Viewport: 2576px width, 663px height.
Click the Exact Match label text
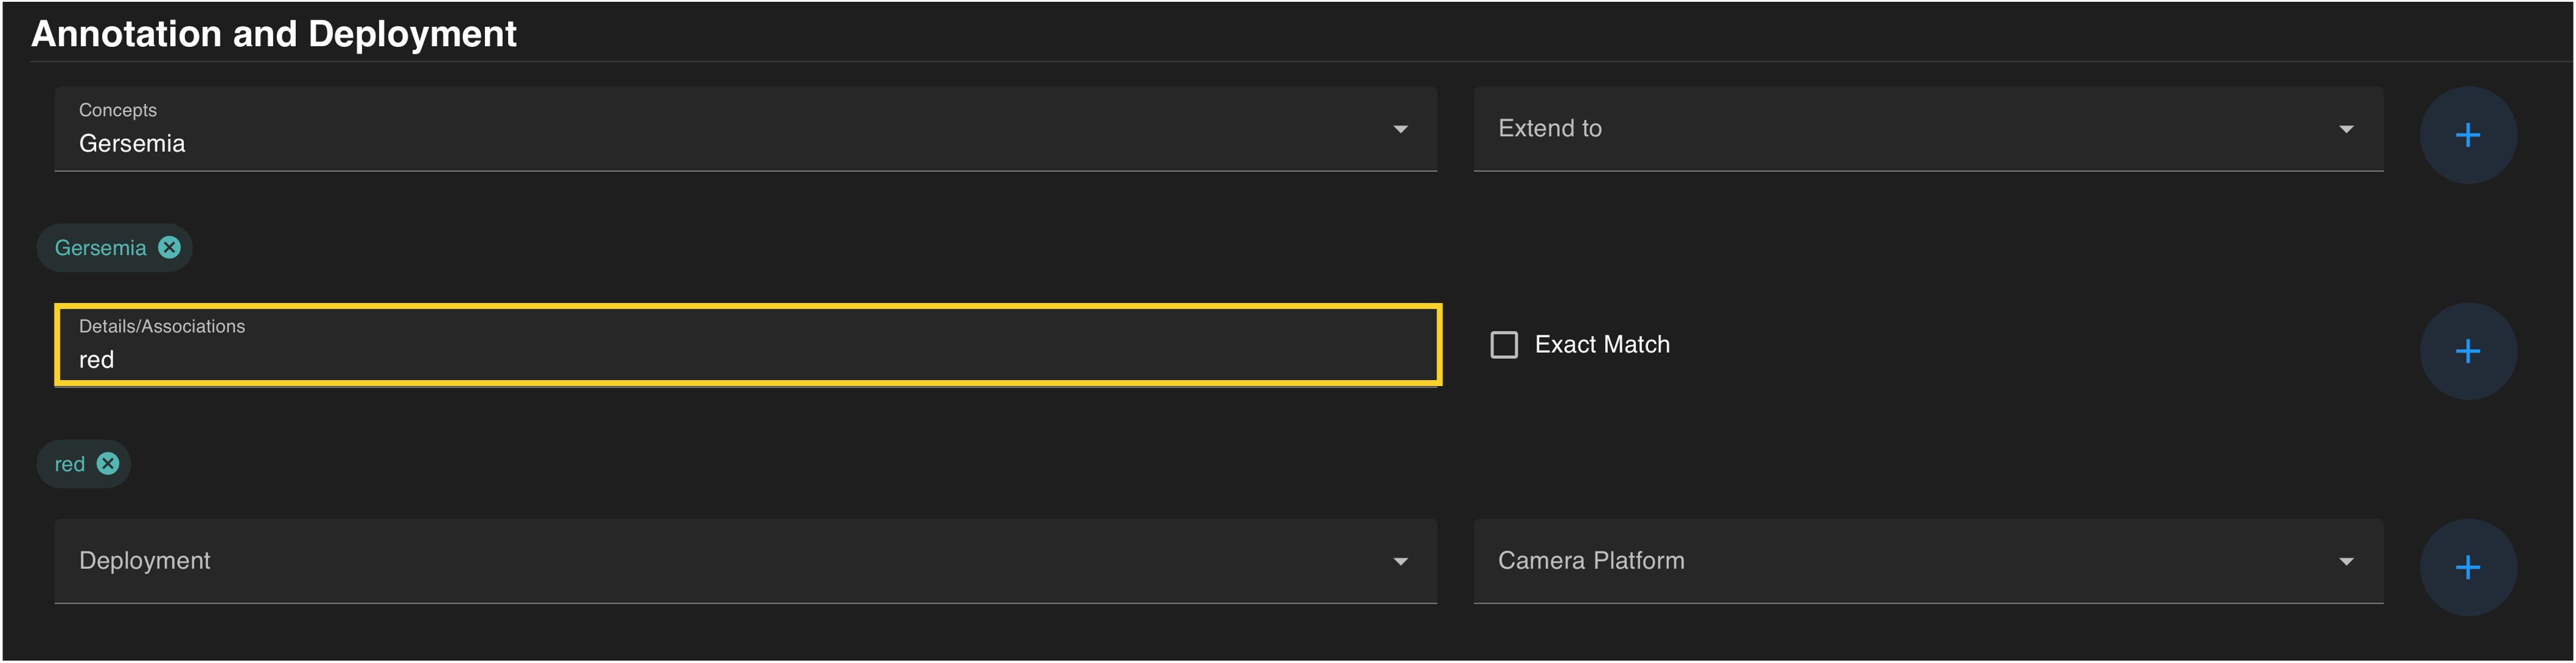[x=1601, y=345]
